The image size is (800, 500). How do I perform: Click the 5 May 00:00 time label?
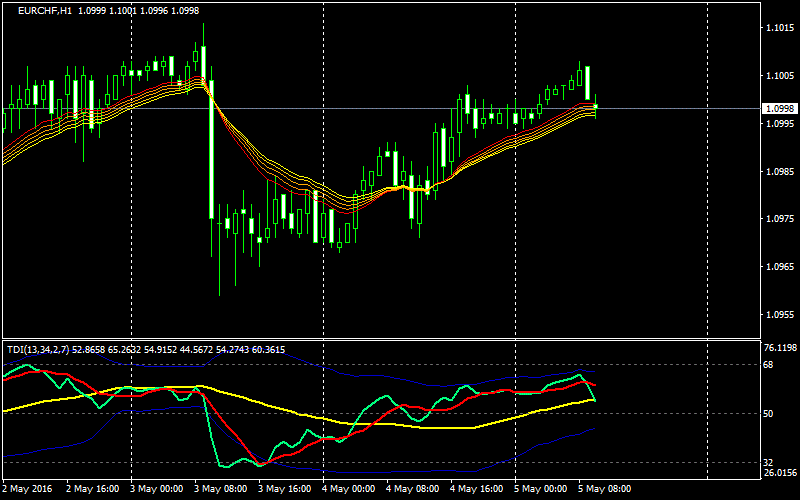[x=541, y=489]
